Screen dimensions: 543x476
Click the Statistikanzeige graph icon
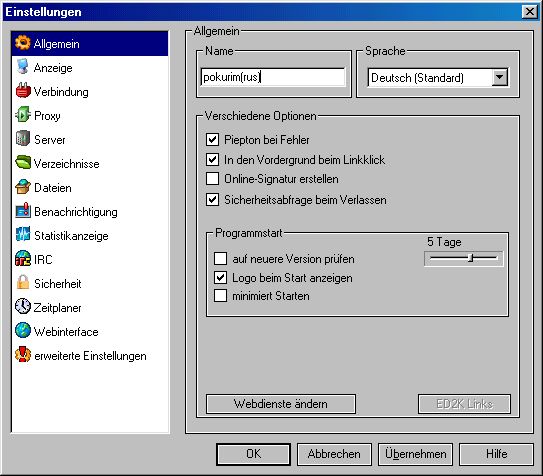tap(23, 235)
